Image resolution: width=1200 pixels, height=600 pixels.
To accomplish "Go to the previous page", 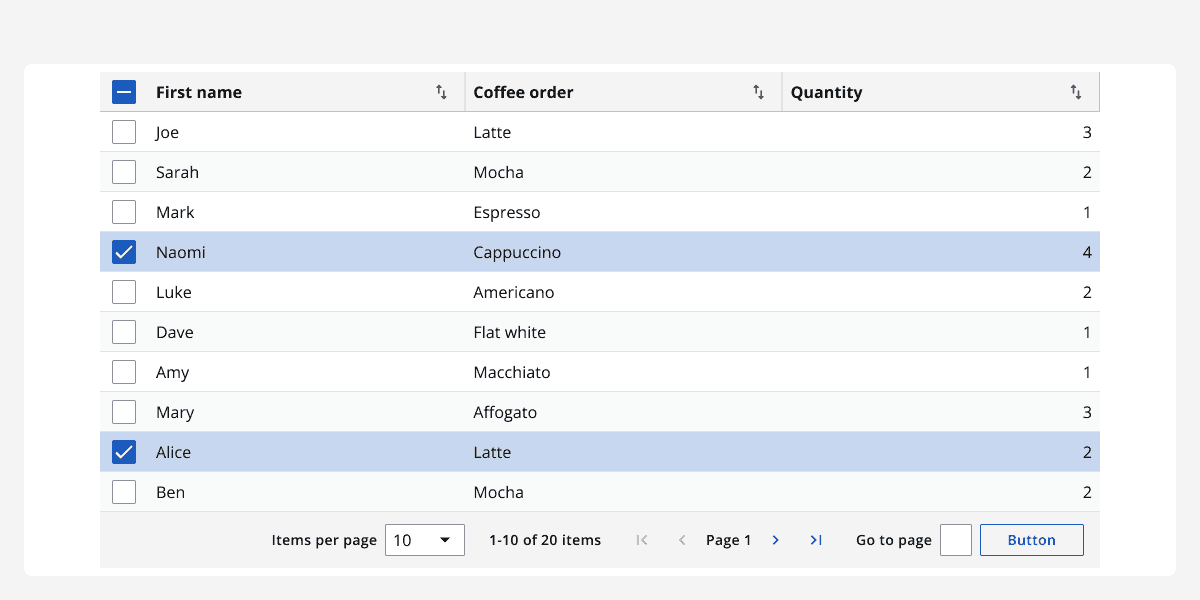I will (x=682, y=540).
